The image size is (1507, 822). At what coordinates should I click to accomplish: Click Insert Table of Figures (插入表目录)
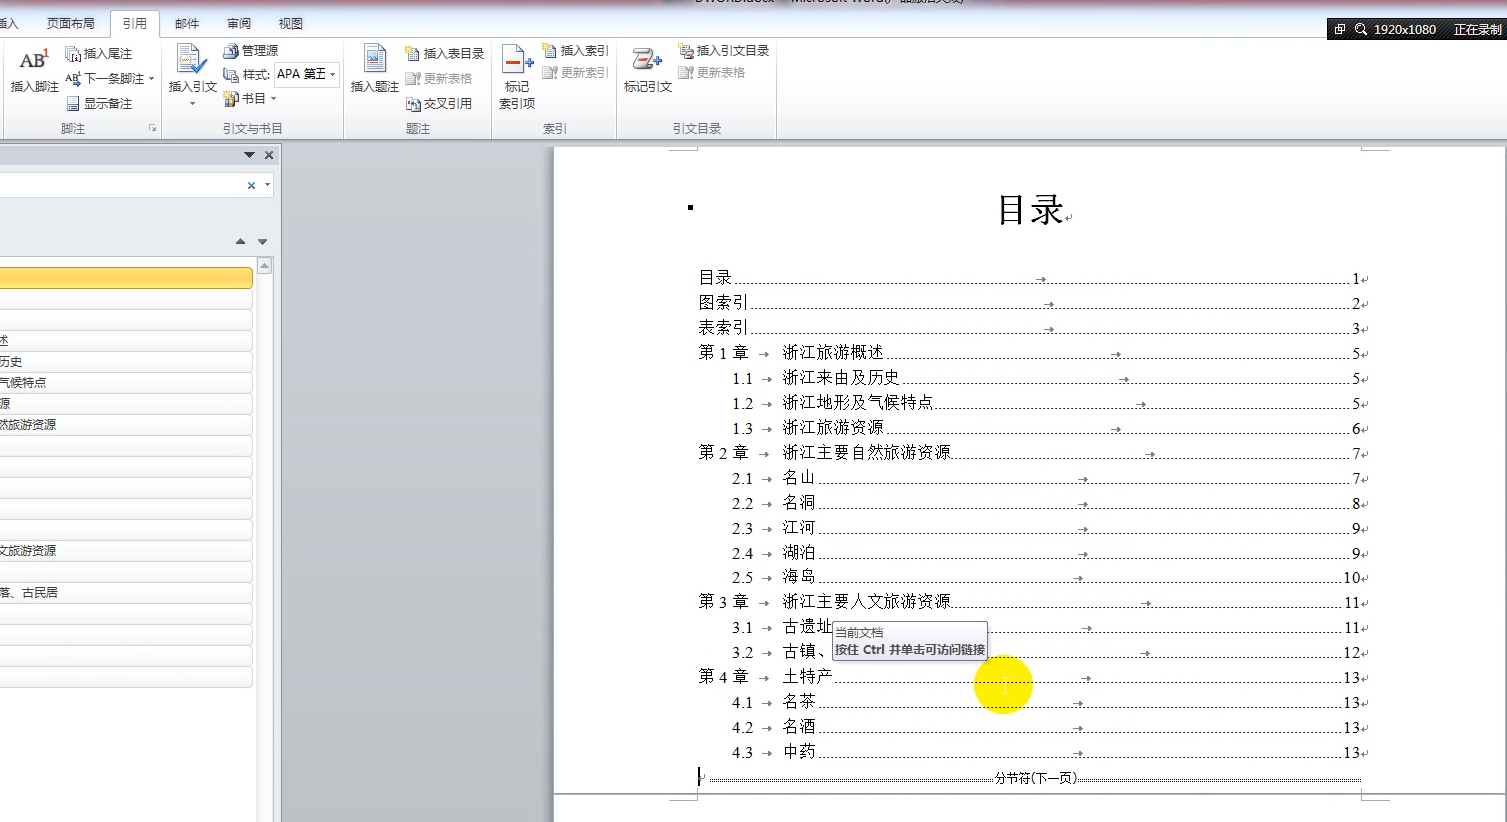click(445, 54)
